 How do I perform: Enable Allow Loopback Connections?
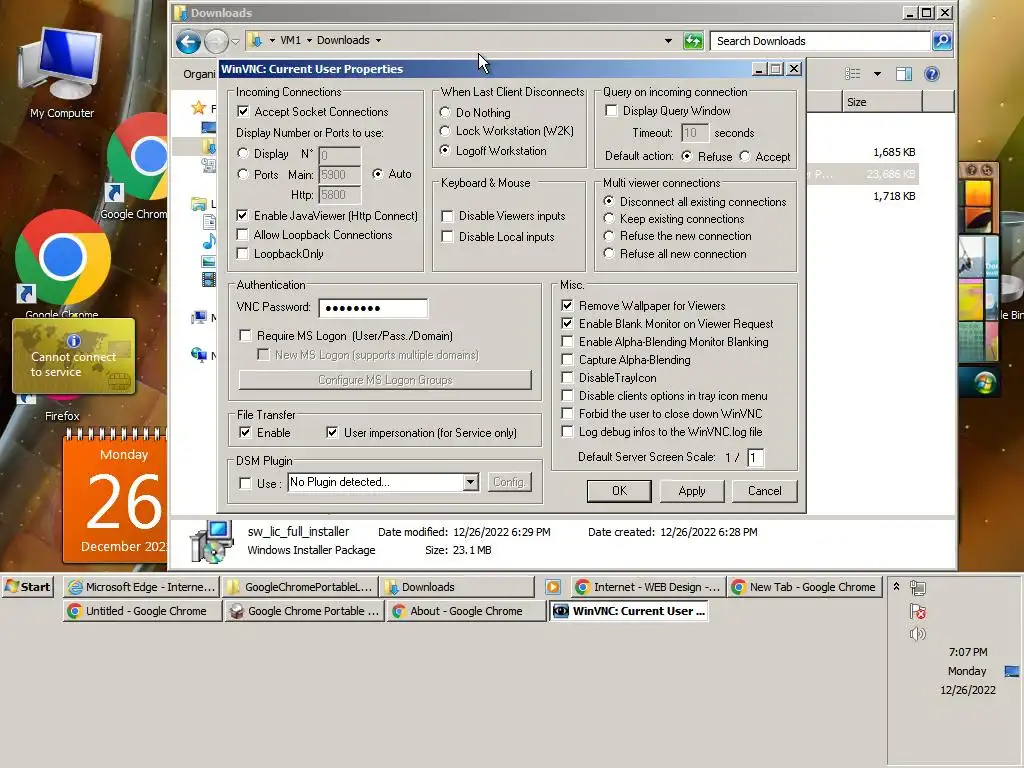coord(242,234)
